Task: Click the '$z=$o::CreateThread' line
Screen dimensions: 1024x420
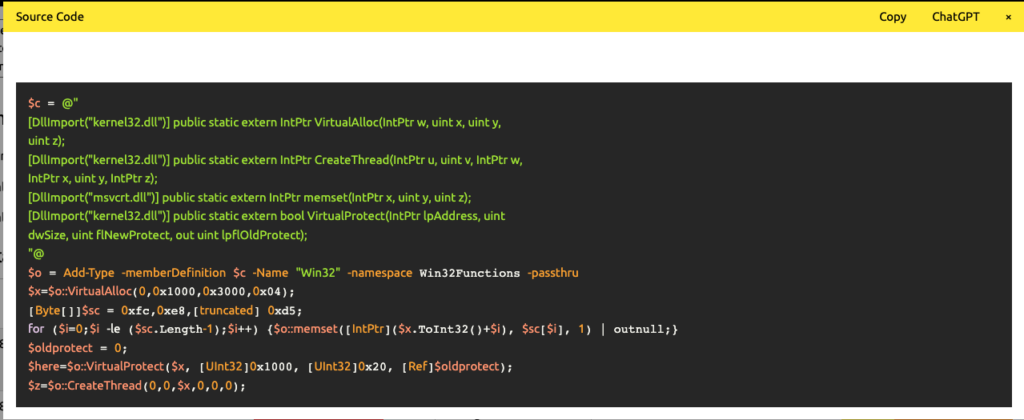Action: (136, 386)
